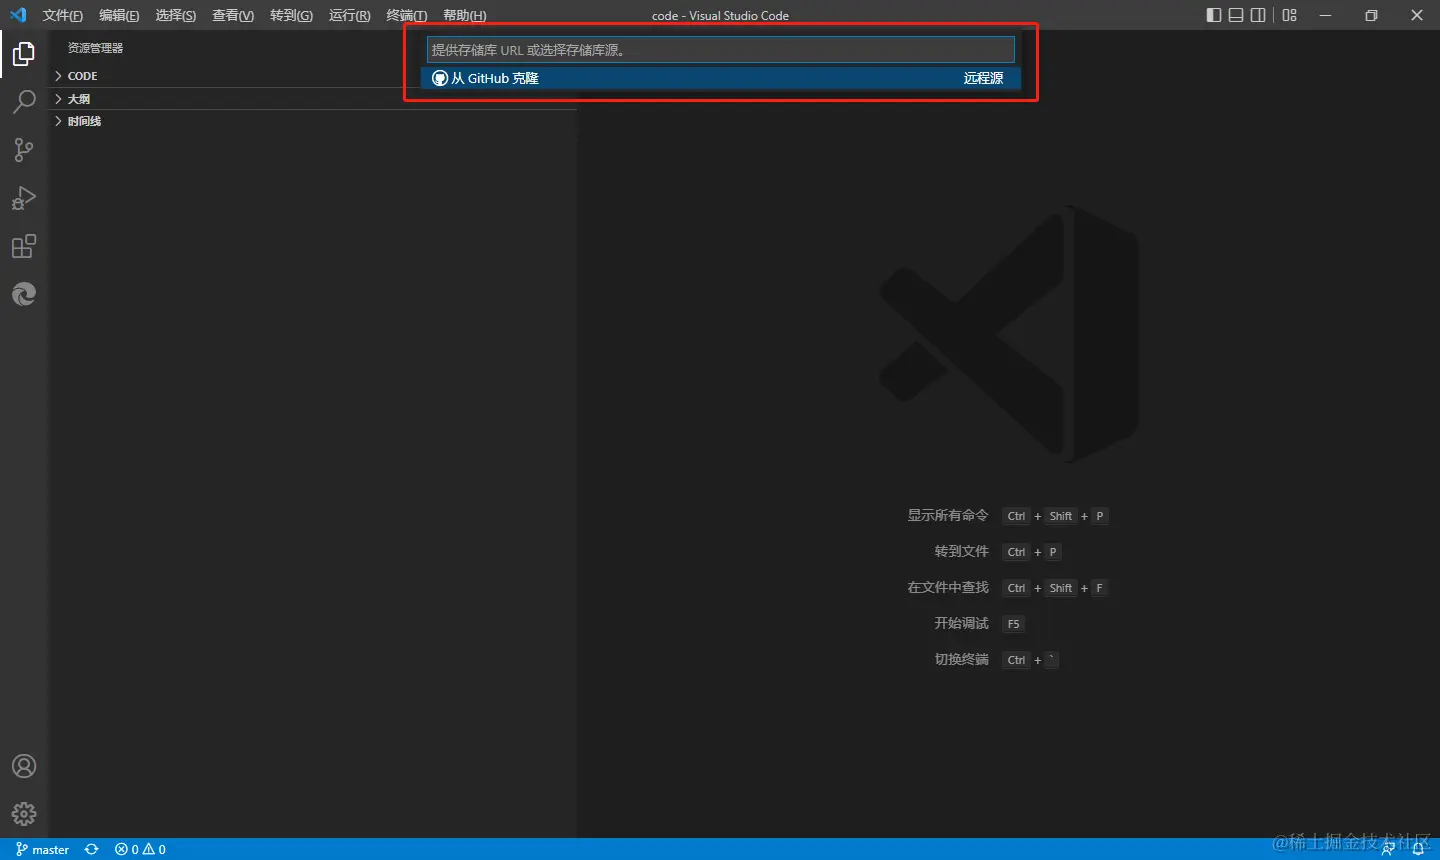Toggle the secondary sidebar

(x=1259, y=15)
